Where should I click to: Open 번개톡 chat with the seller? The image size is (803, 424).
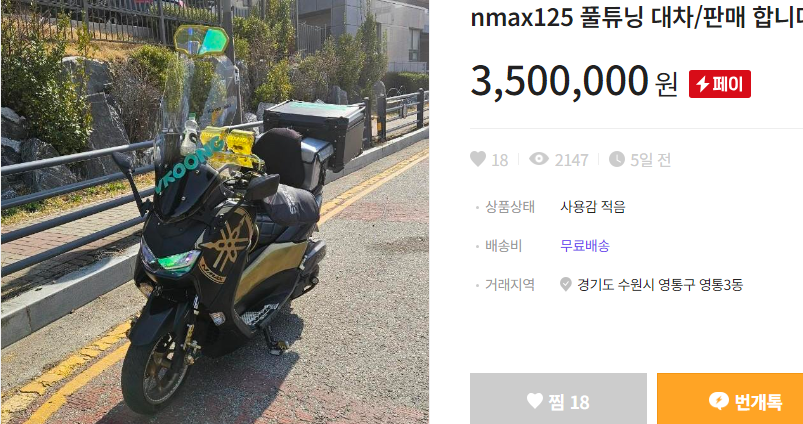tap(730, 399)
